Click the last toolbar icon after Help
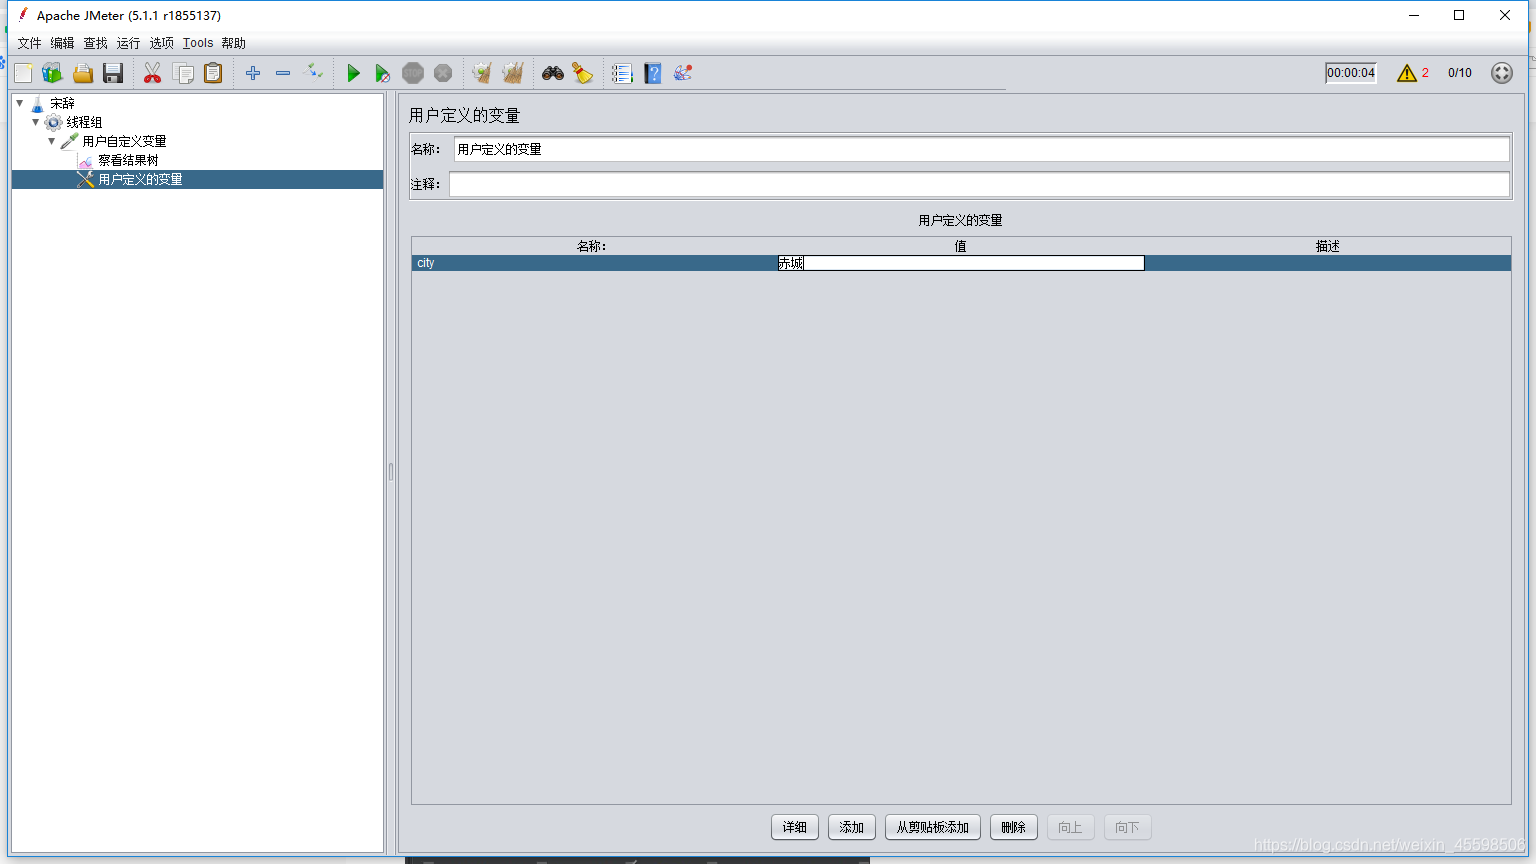 click(683, 73)
